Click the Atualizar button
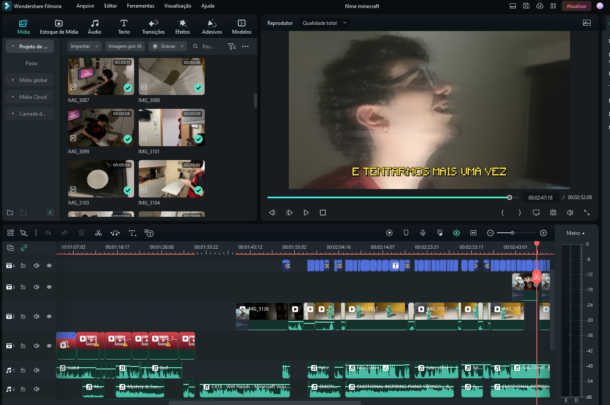The height and width of the screenshot is (405, 610). (x=576, y=6)
